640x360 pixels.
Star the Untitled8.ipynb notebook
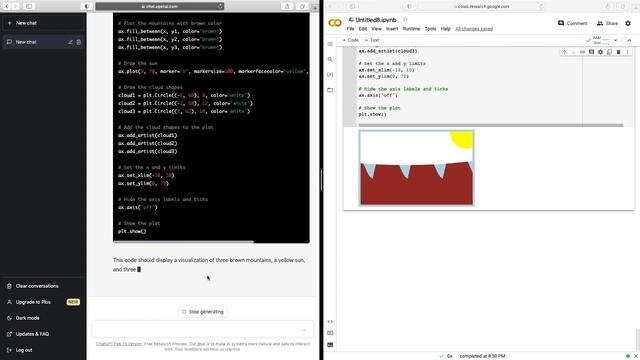405,20
